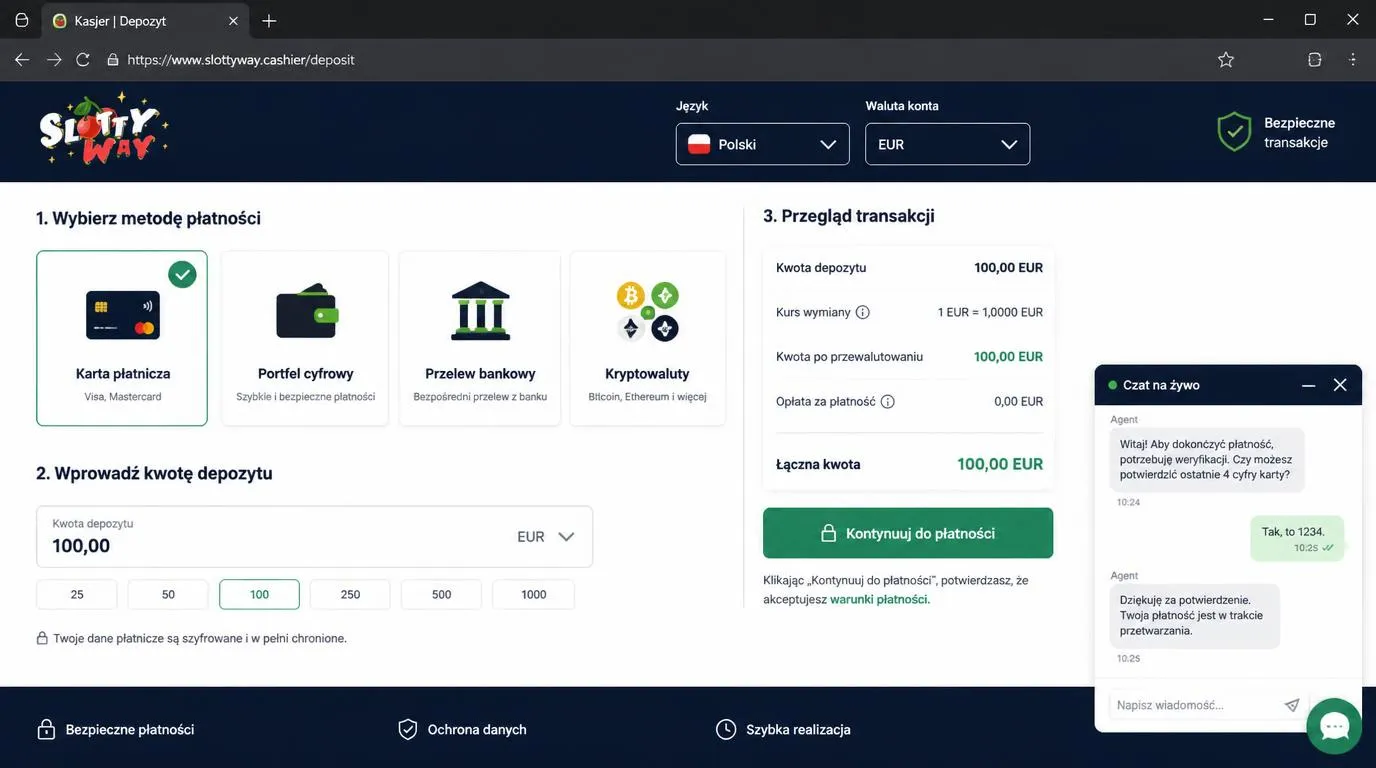Pick the 250 preset amount
The image size is (1376, 768).
pos(350,594)
